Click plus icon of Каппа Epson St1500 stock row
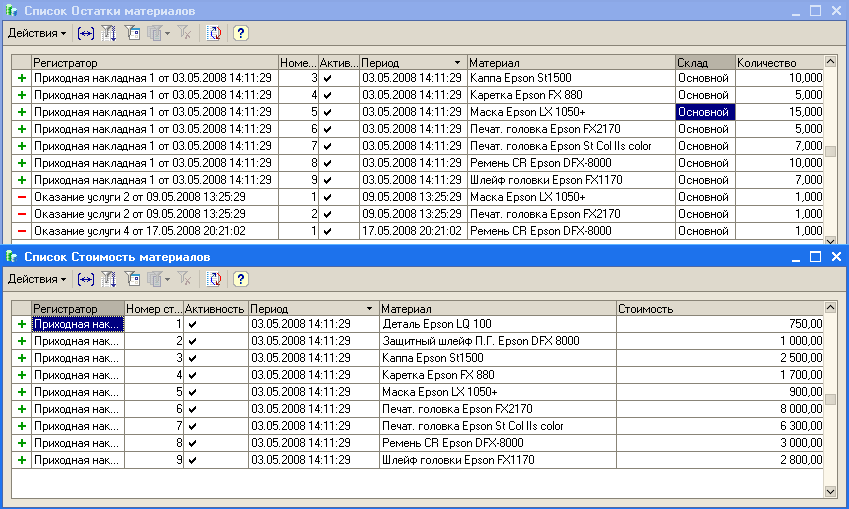849x509 pixels. [x=22, y=78]
